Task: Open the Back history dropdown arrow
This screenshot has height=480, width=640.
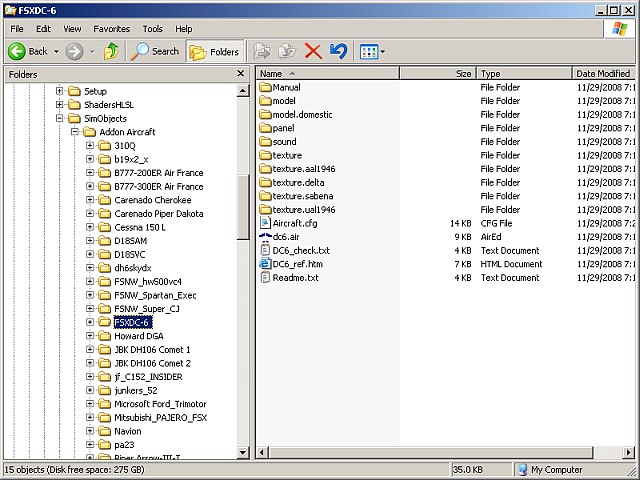Action: (56, 52)
